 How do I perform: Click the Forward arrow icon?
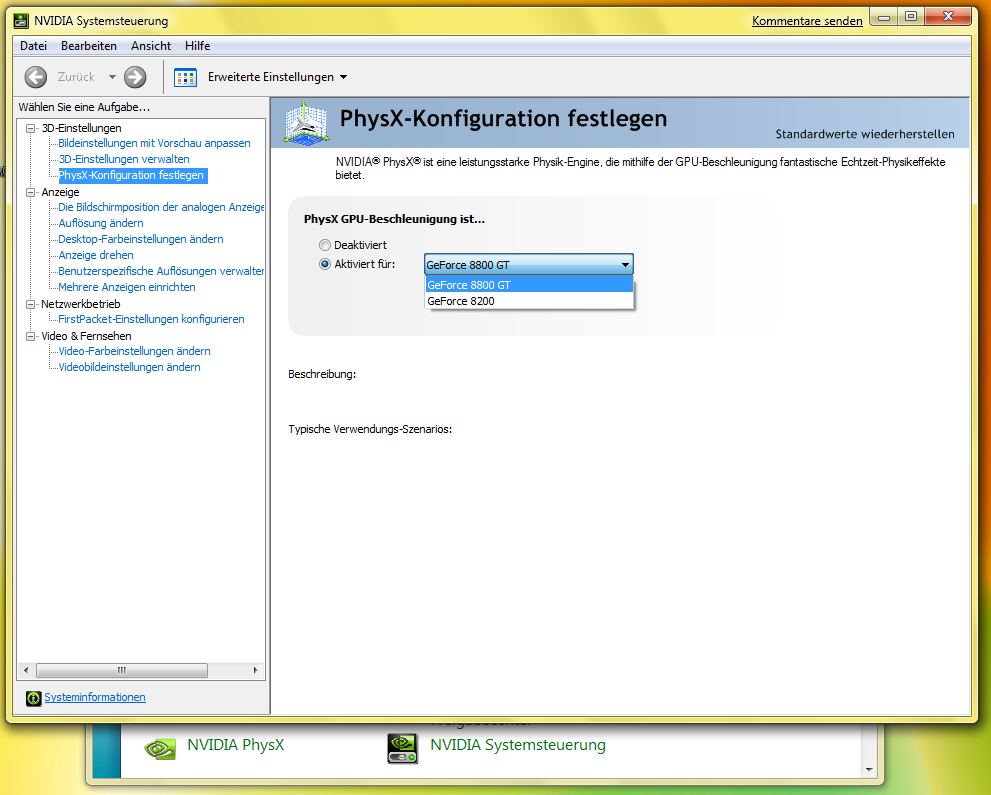(x=135, y=77)
